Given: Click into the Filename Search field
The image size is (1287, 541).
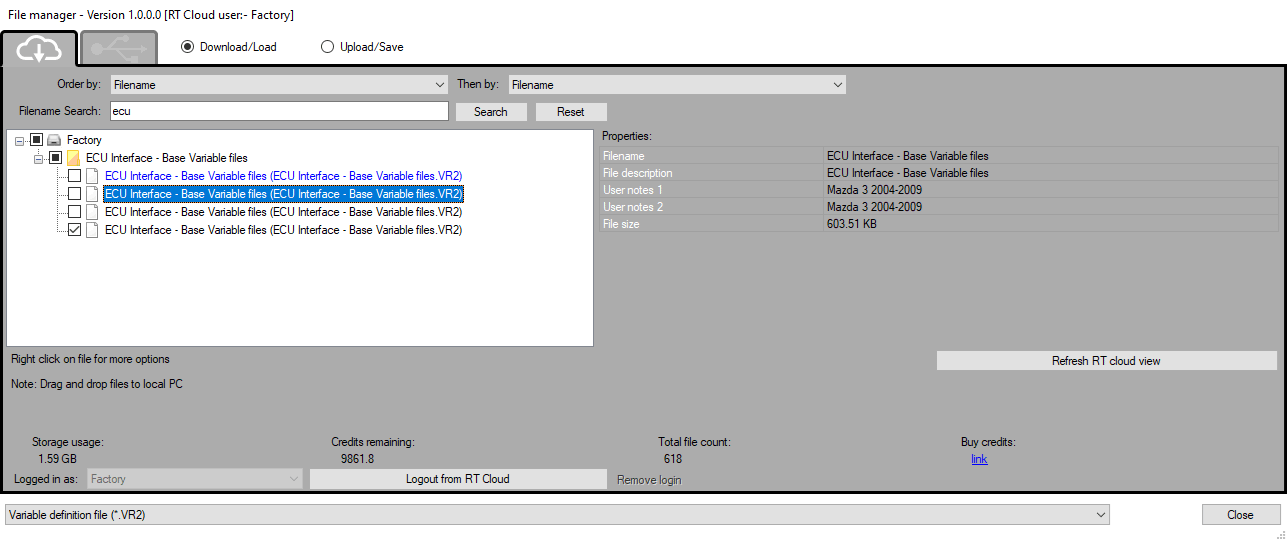Looking at the screenshot, I should pos(278,111).
